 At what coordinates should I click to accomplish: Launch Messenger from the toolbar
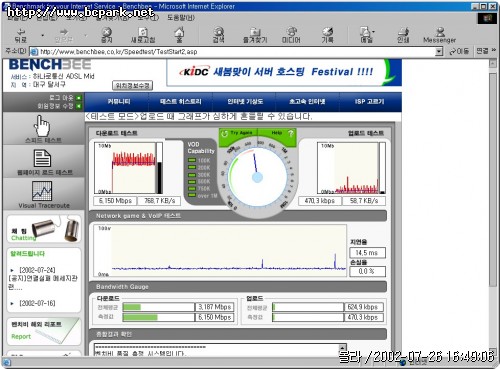tap(440, 35)
